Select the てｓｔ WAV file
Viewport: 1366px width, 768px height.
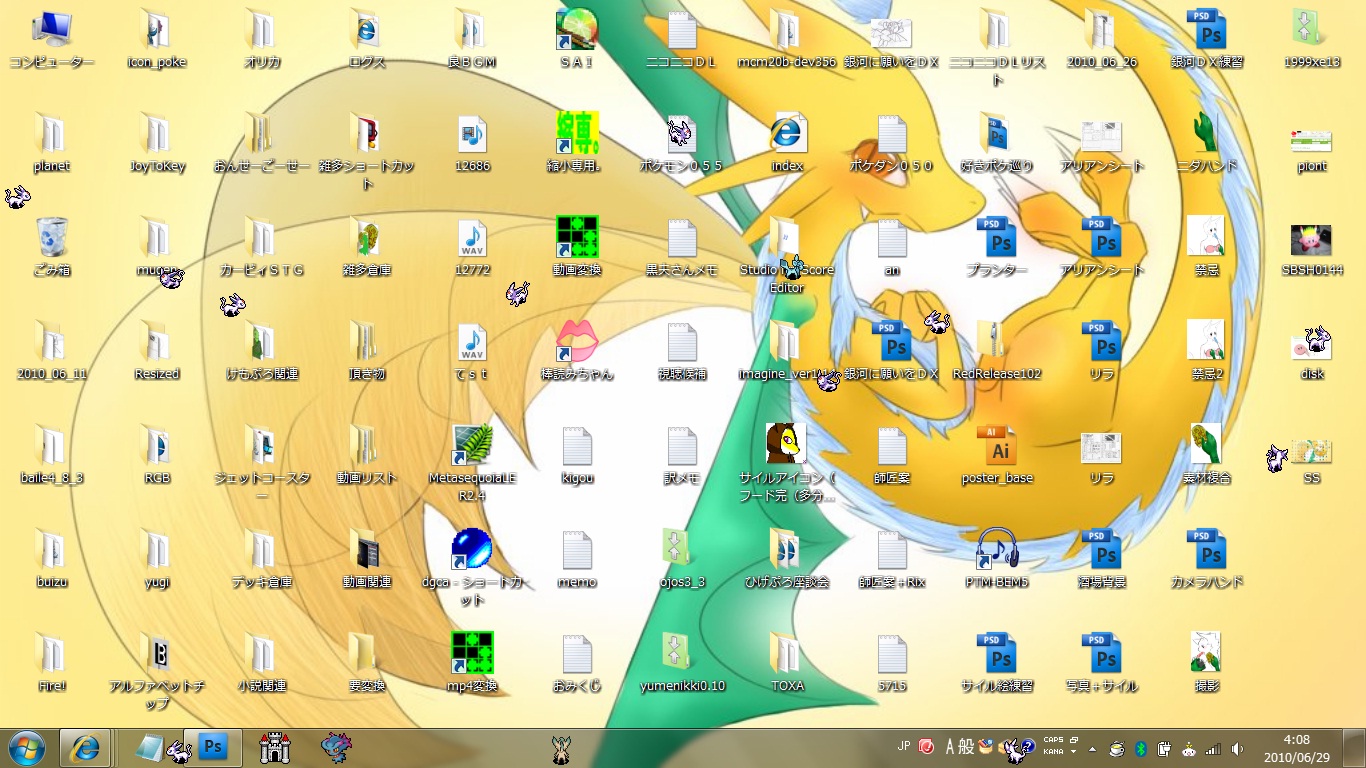472,352
